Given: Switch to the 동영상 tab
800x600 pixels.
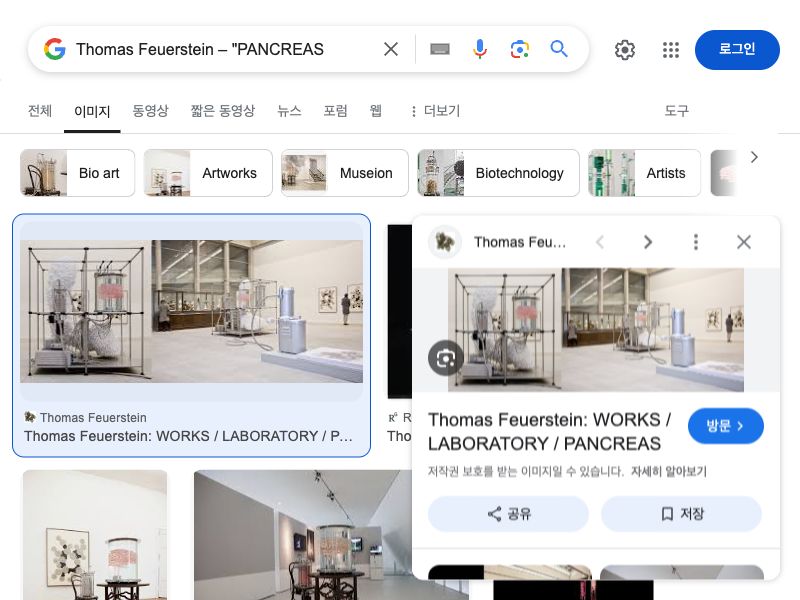Looking at the screenshot, I should [150, 111].
